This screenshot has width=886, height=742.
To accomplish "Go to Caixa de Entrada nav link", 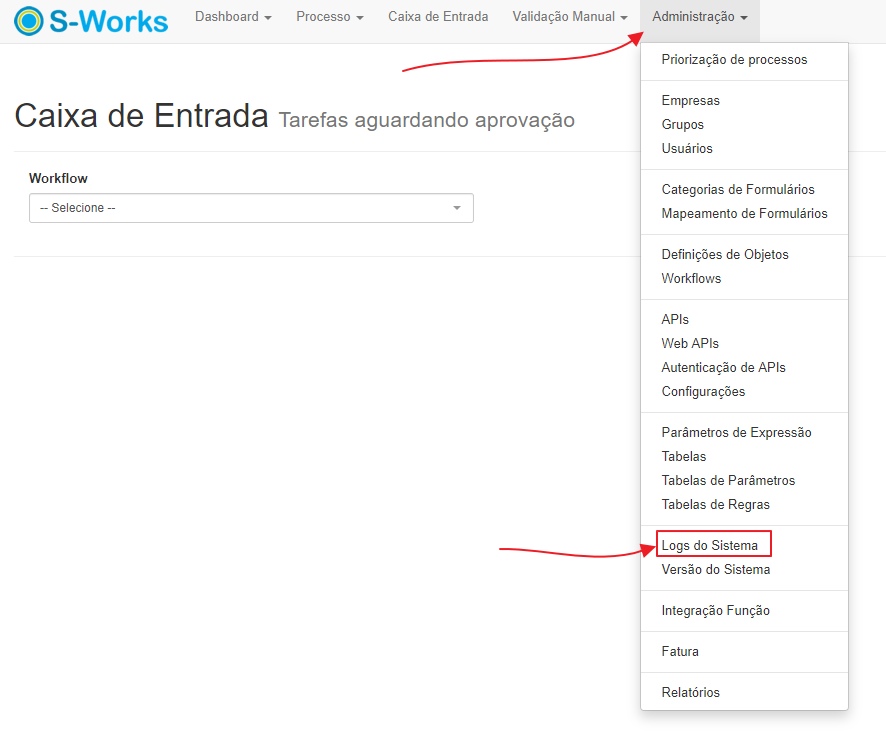I will [438, 17].
